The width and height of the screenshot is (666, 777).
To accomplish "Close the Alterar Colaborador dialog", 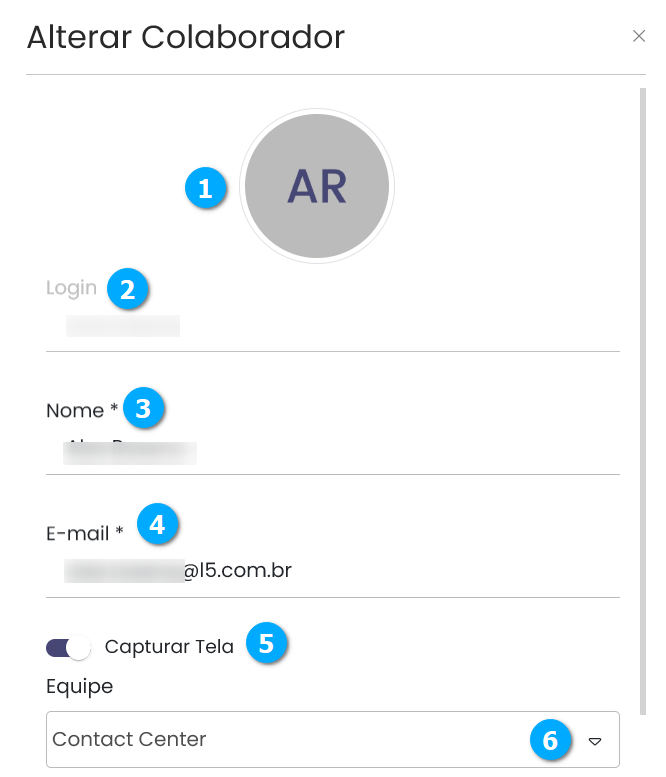I will 639,36.
